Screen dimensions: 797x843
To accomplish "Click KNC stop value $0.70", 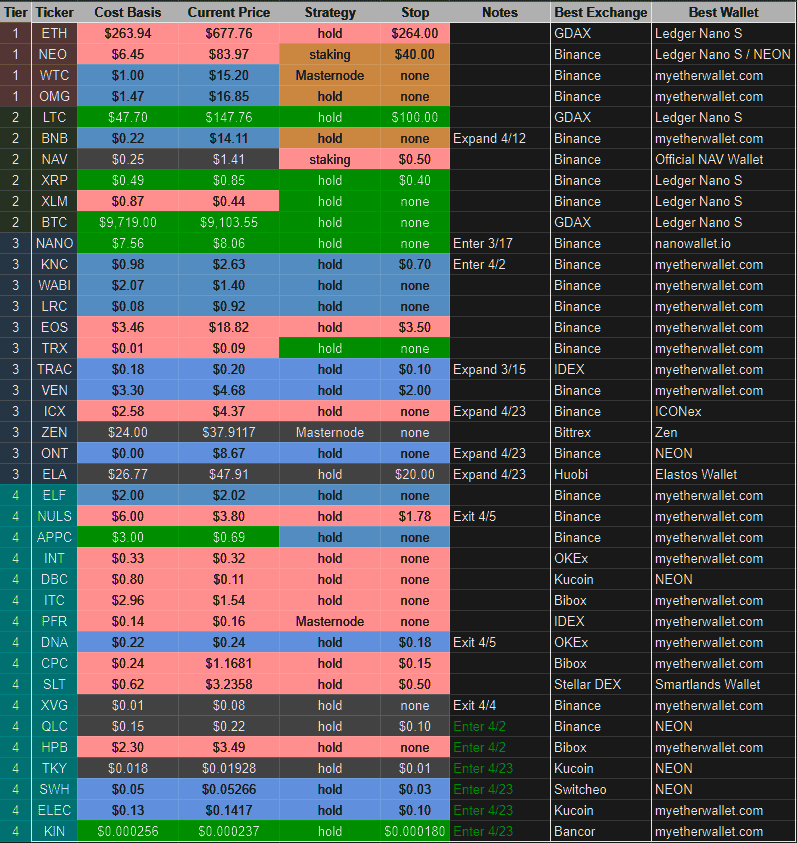I will (415, 264).
